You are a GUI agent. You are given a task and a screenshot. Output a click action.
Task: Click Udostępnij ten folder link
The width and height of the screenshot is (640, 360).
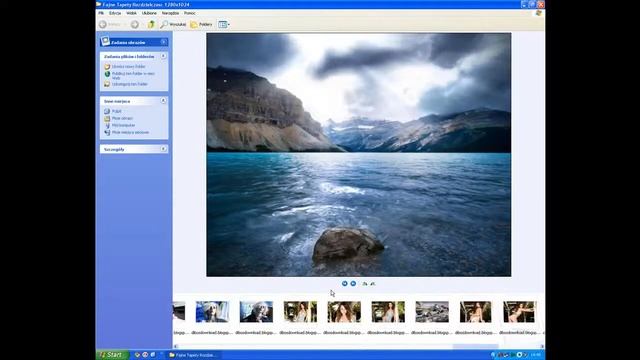[126, 84]
